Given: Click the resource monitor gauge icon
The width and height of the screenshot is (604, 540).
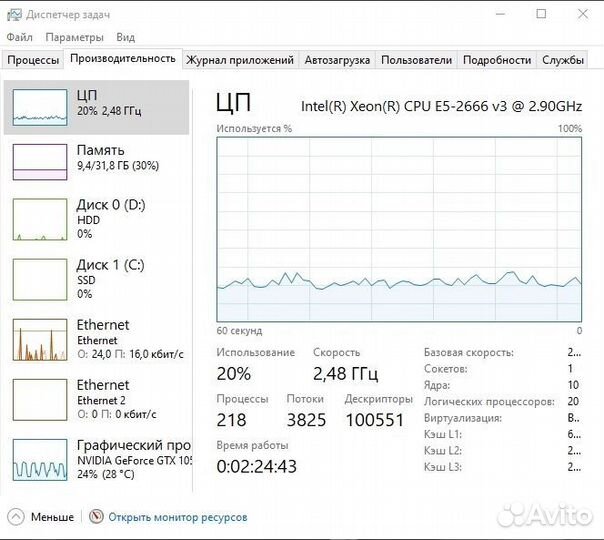Looking at the screenshot, I should pos(96,517).
